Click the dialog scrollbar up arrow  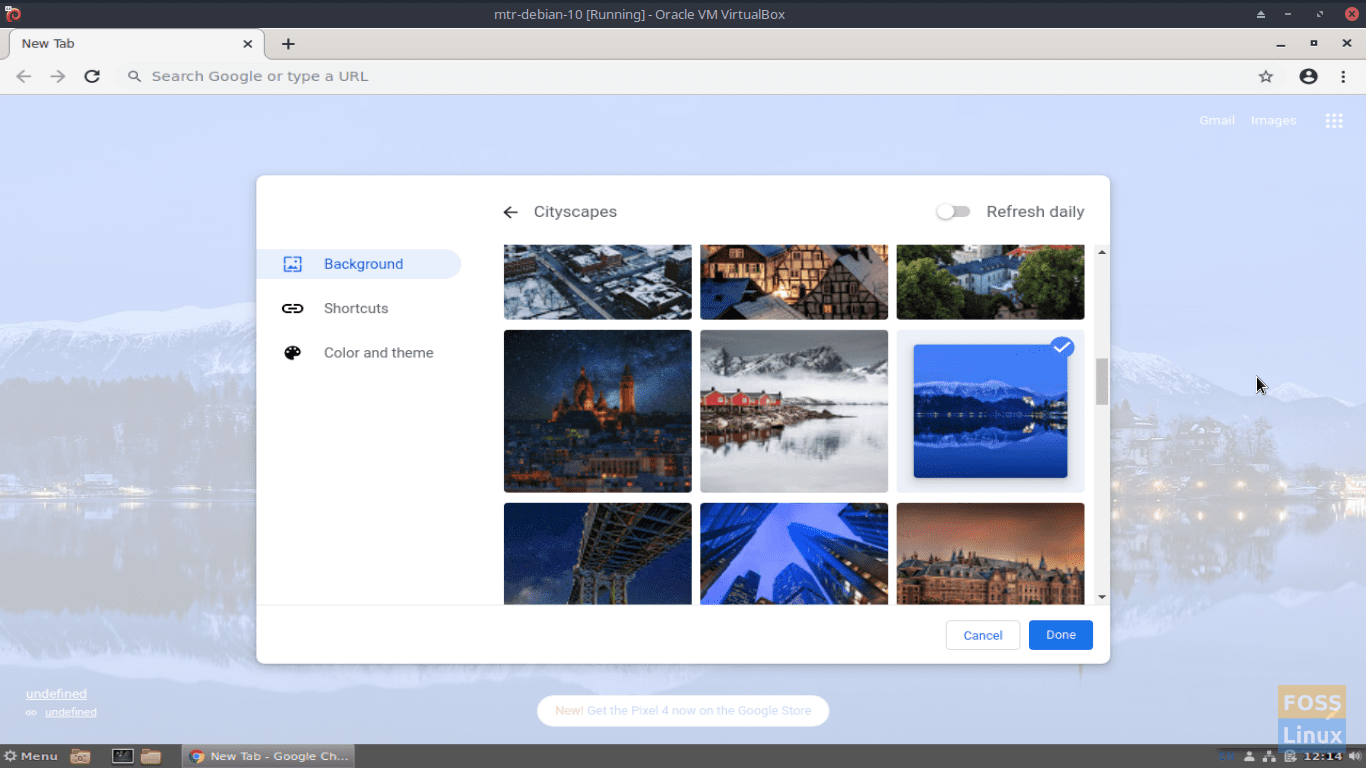(x=1102, y=252)
